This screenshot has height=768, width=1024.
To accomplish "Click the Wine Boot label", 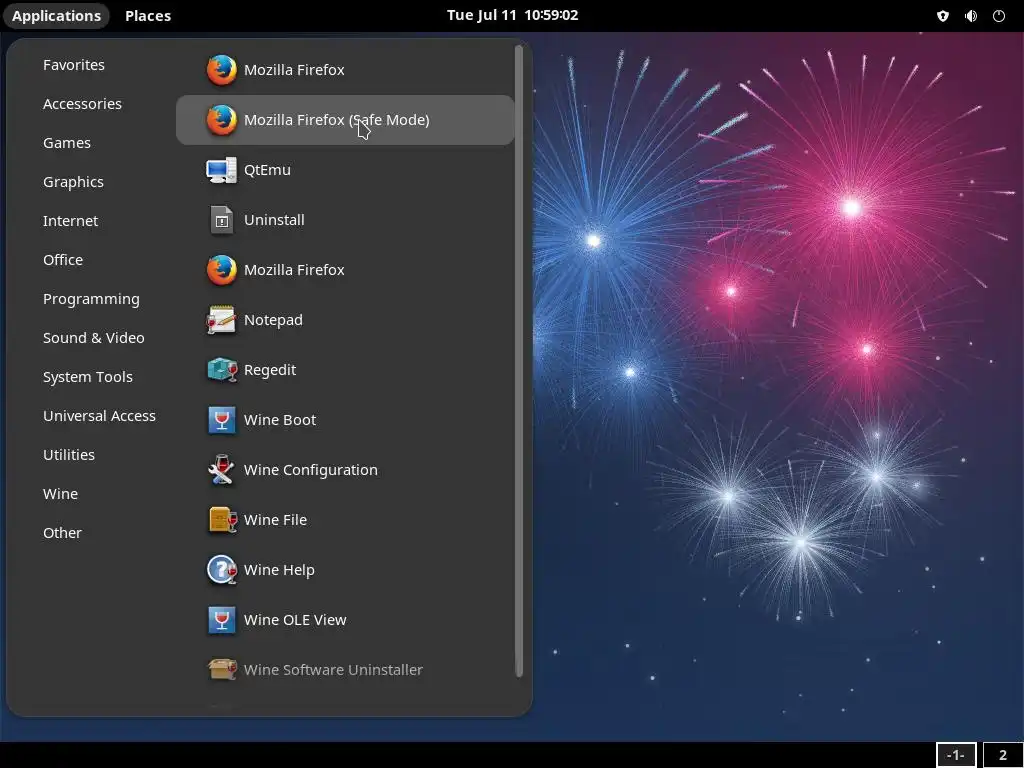I will coord(280,420).
